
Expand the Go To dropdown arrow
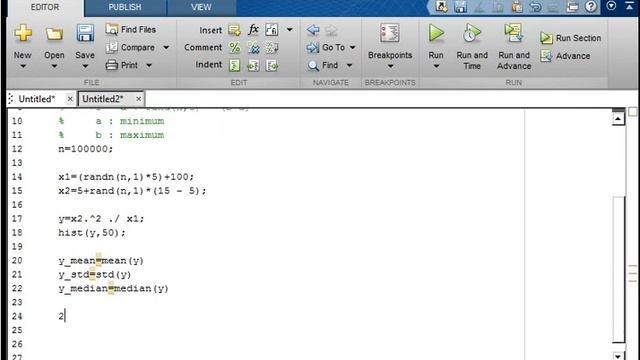[x=352, y=48]
